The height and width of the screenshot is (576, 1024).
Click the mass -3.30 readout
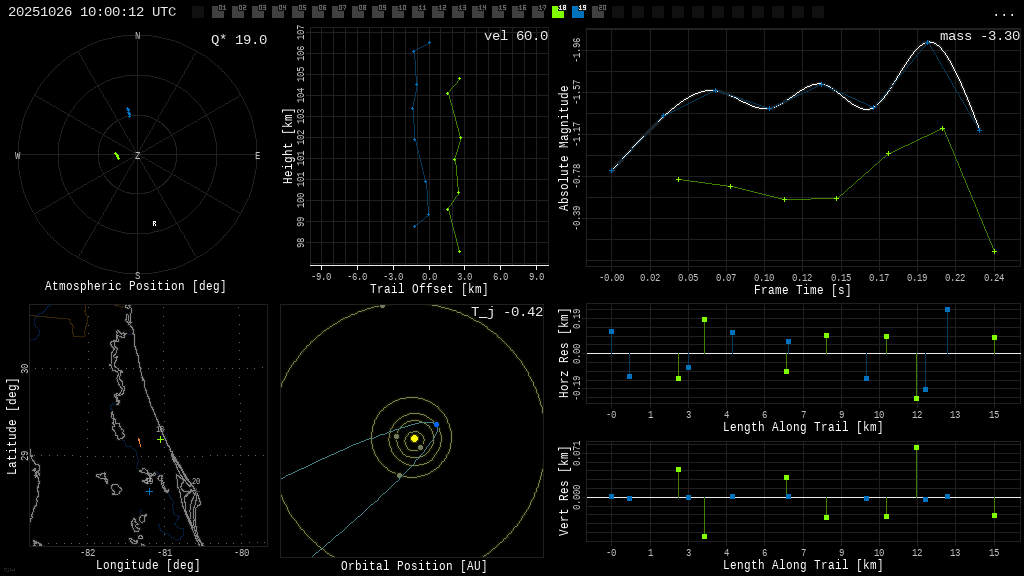(979, 36)
